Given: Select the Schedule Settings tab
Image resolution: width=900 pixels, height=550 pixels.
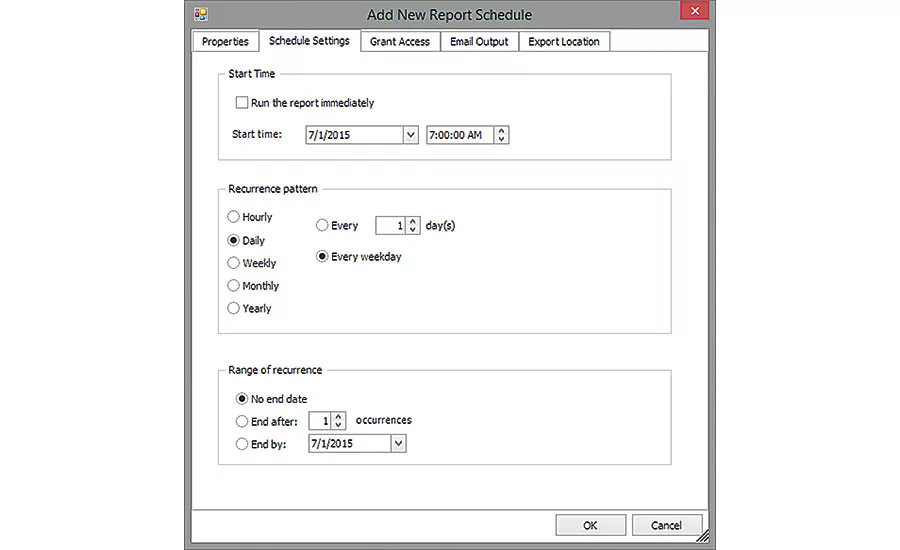Looking at the screenshot, I should tap(309, 41).
